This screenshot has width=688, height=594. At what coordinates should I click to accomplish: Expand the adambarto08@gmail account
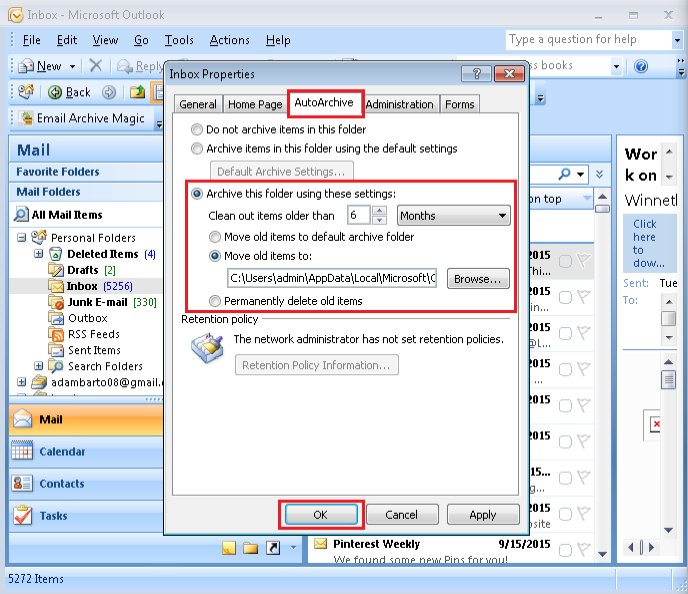[21, 382]
